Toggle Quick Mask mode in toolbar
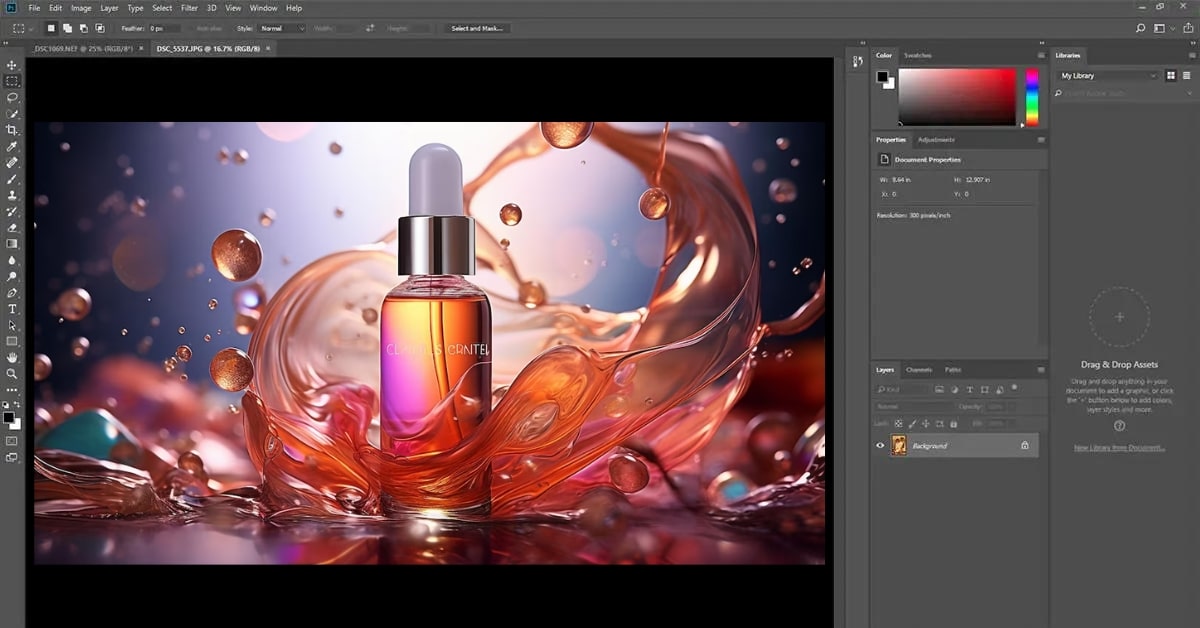Viewport: 1200px width, 628px height. pos(12,440)
